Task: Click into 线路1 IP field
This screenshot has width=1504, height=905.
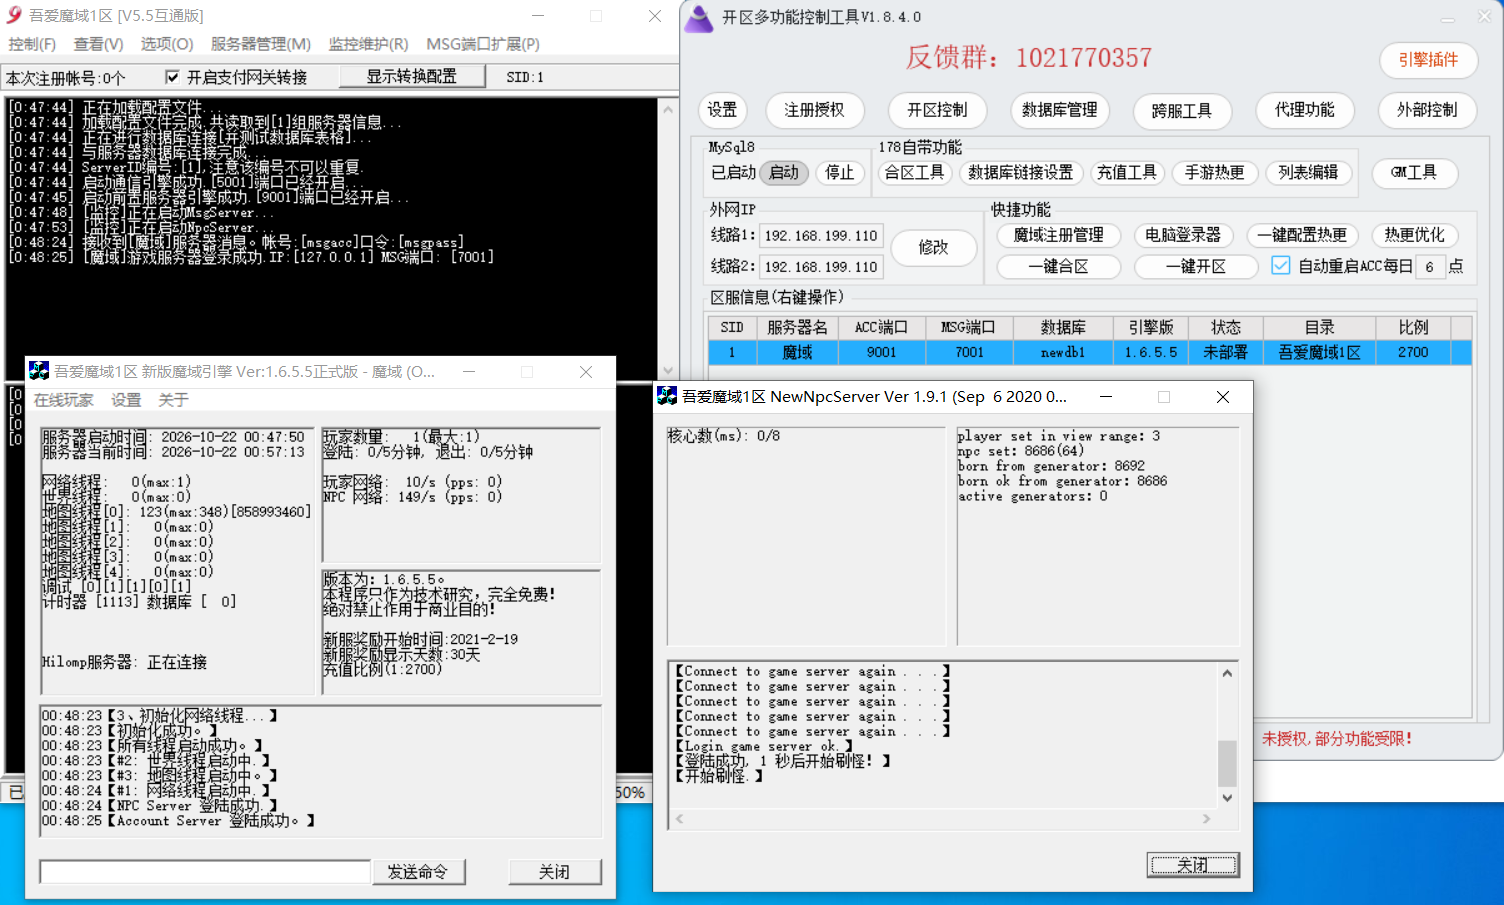Action: 821,236
